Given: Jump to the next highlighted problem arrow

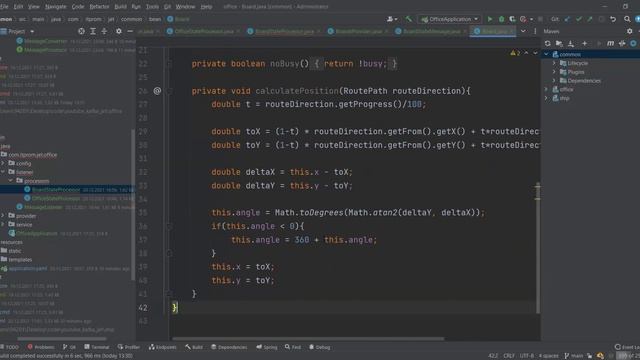Looking at the screenshot, I should pyautogui.click(x=535, y=53).
